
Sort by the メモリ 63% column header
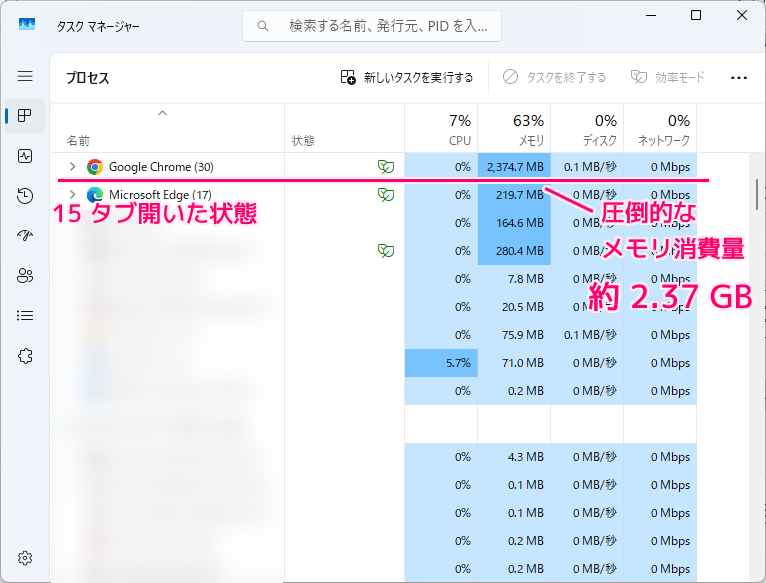point(514,129)
